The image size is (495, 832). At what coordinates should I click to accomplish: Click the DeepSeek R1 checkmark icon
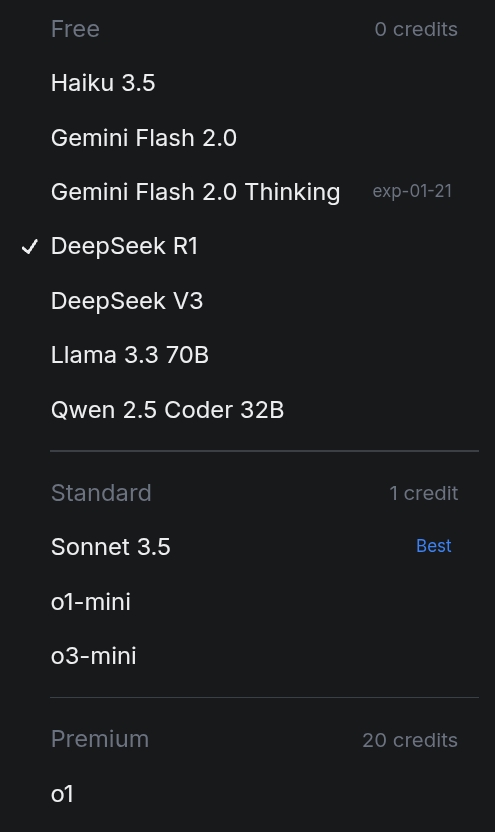click(30, 247)
